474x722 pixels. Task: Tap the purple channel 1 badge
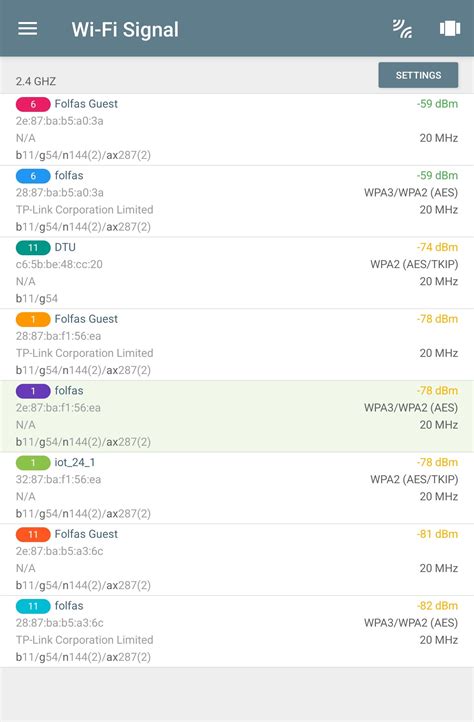33,391
